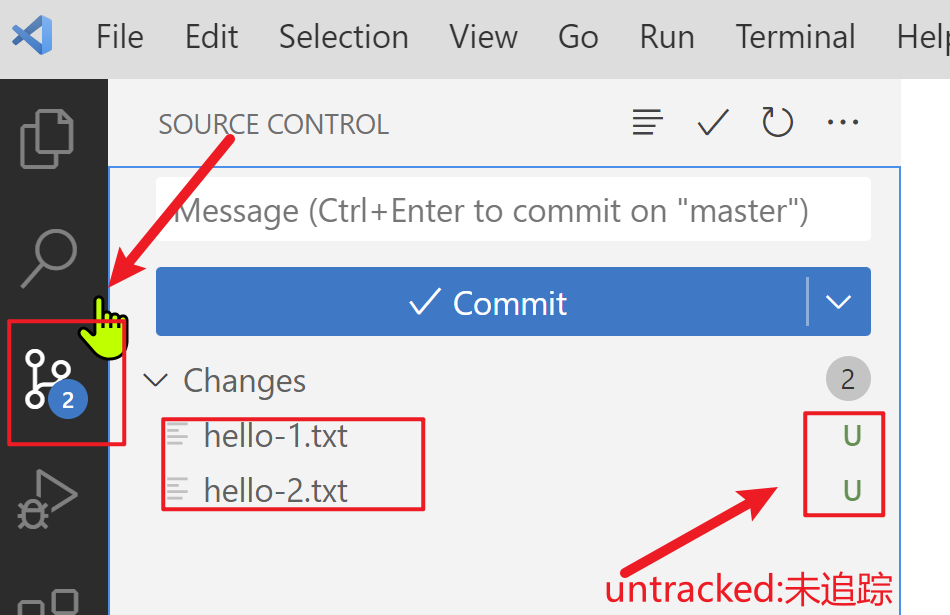Image resolution: width=950 pixels, height=615 pixels.
Task: Open the Search view in activity bar
Action: [x=49, y=257]
